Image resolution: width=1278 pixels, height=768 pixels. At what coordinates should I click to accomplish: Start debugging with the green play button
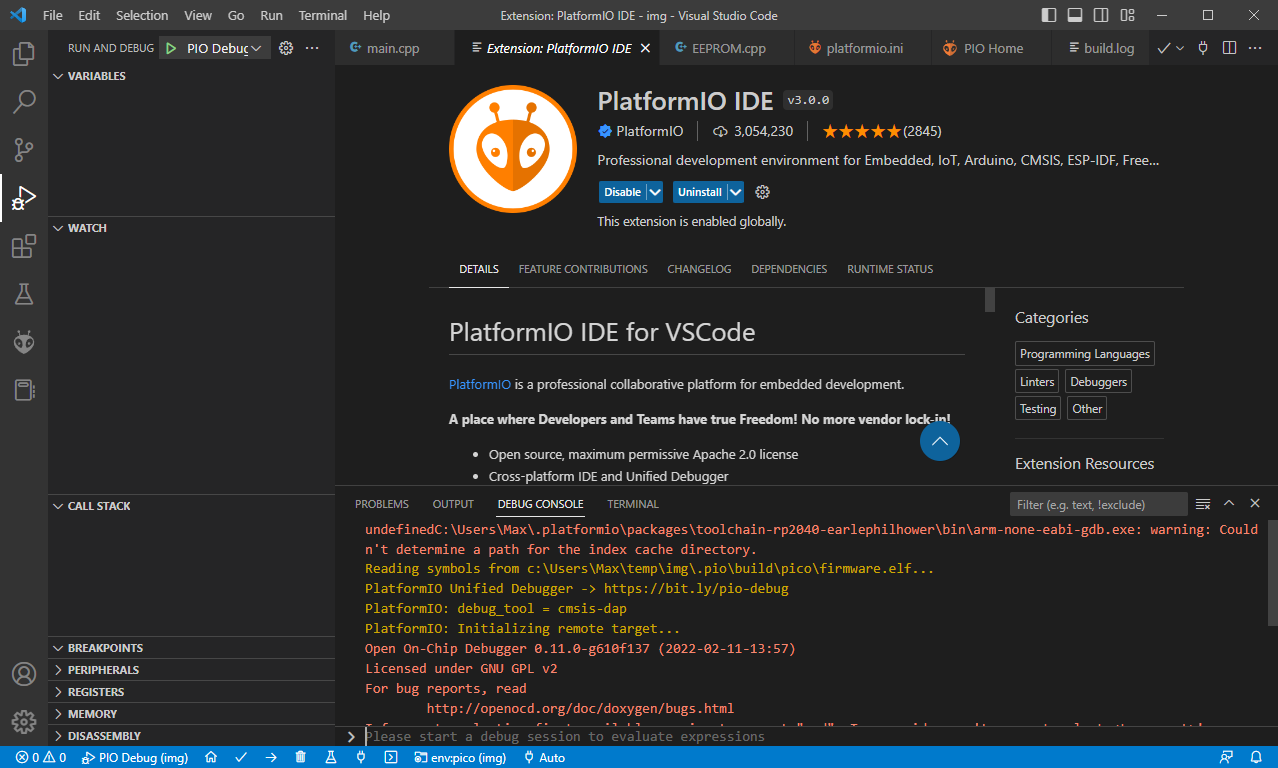click(171, 48)
